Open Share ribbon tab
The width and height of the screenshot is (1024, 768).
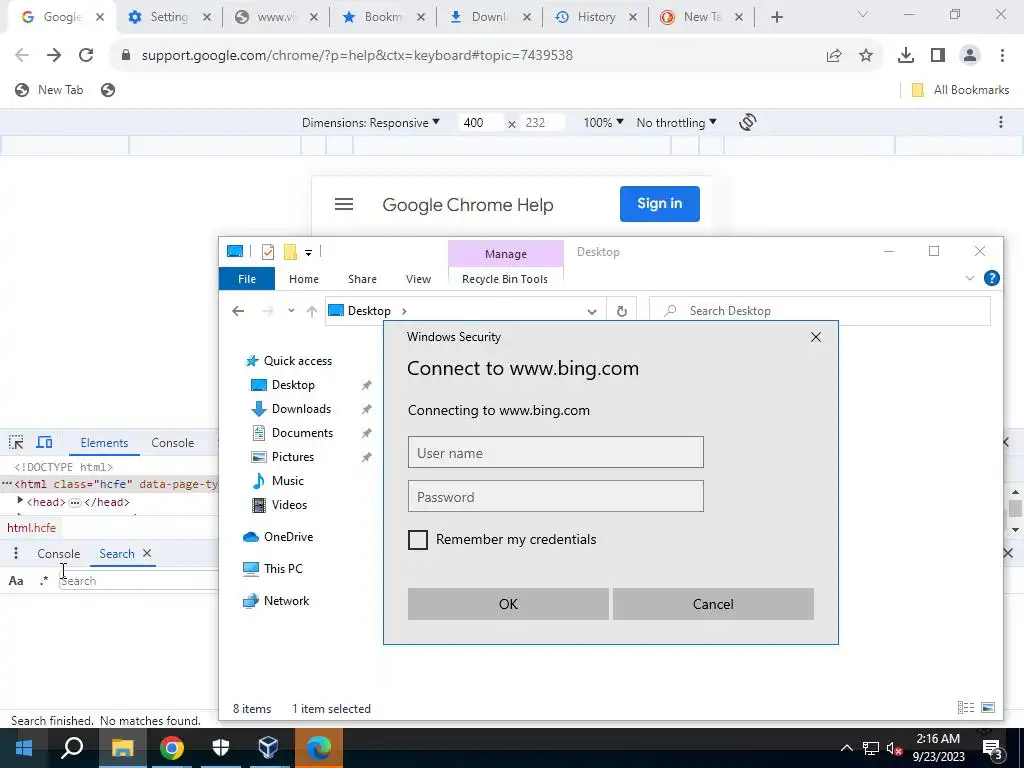pyautogui.click(x=362, y=279)
